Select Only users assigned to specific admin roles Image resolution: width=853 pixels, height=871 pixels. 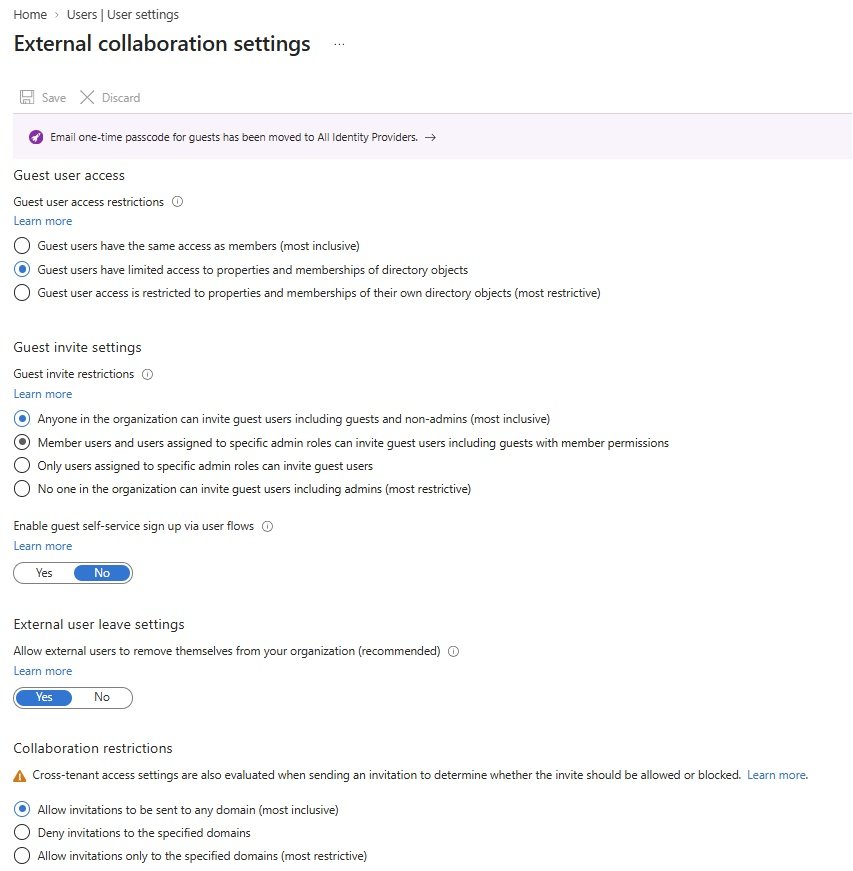point(22,465)
